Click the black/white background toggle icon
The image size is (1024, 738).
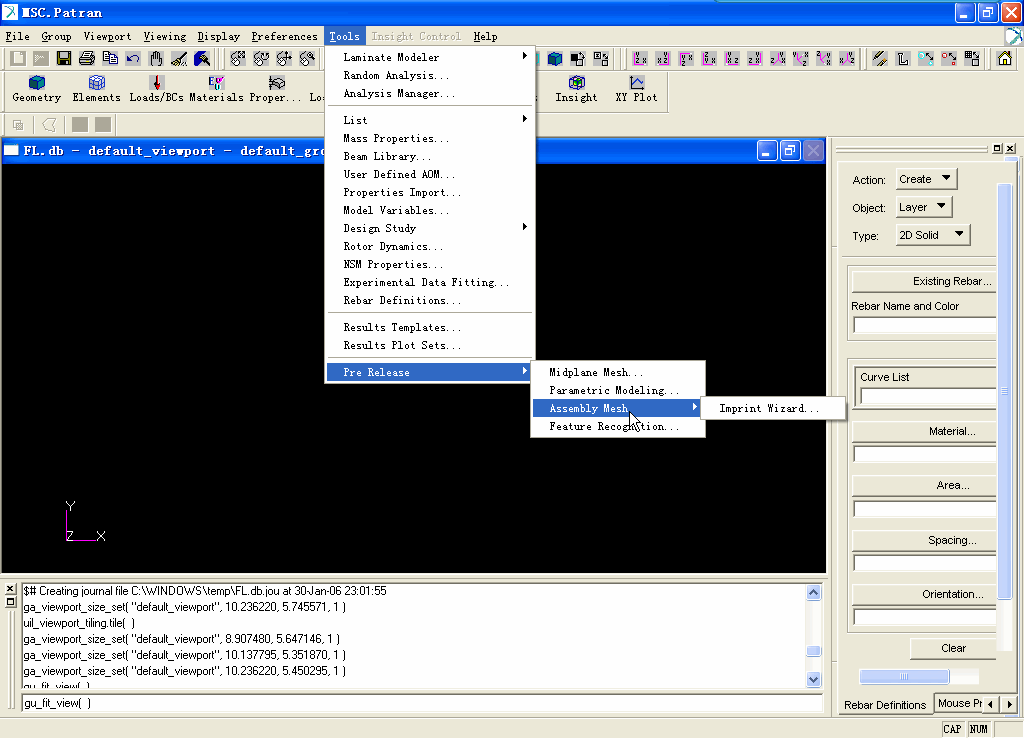578,59
